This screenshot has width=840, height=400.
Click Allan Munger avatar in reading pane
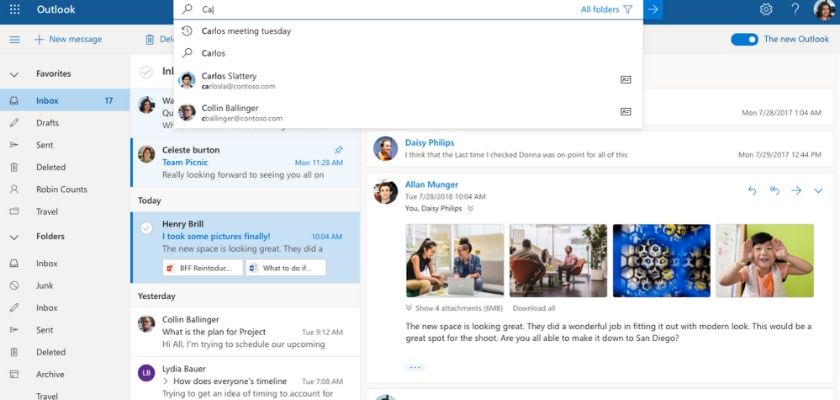385,191
